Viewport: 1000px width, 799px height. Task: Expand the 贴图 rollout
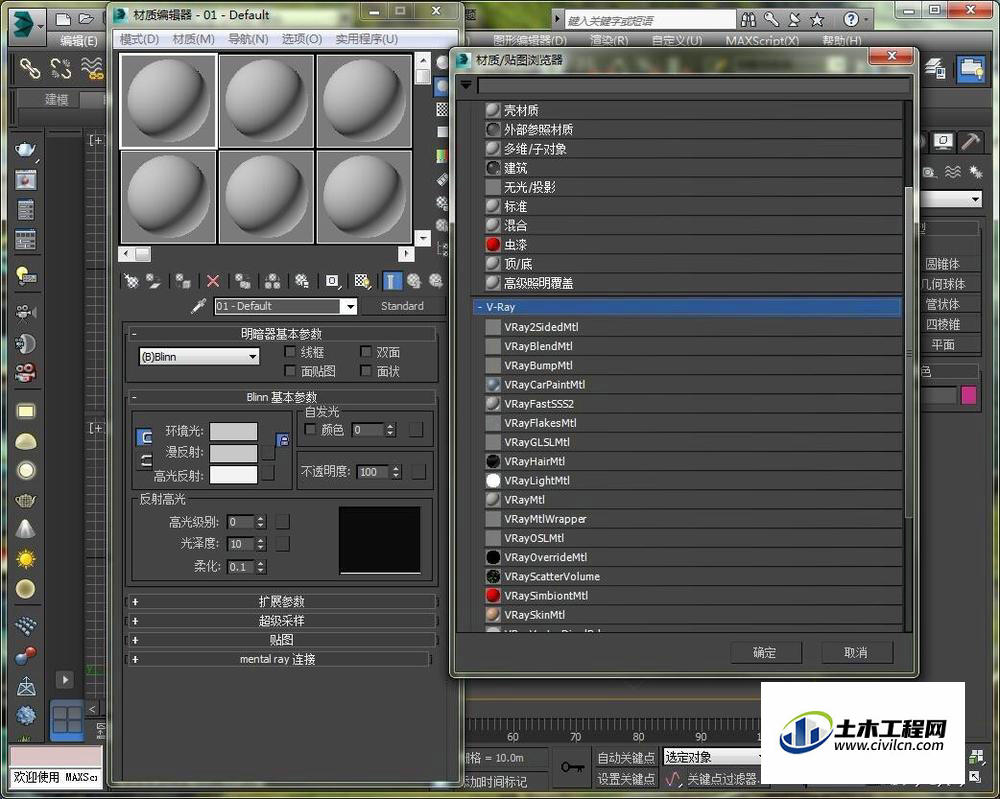(281, 640)
